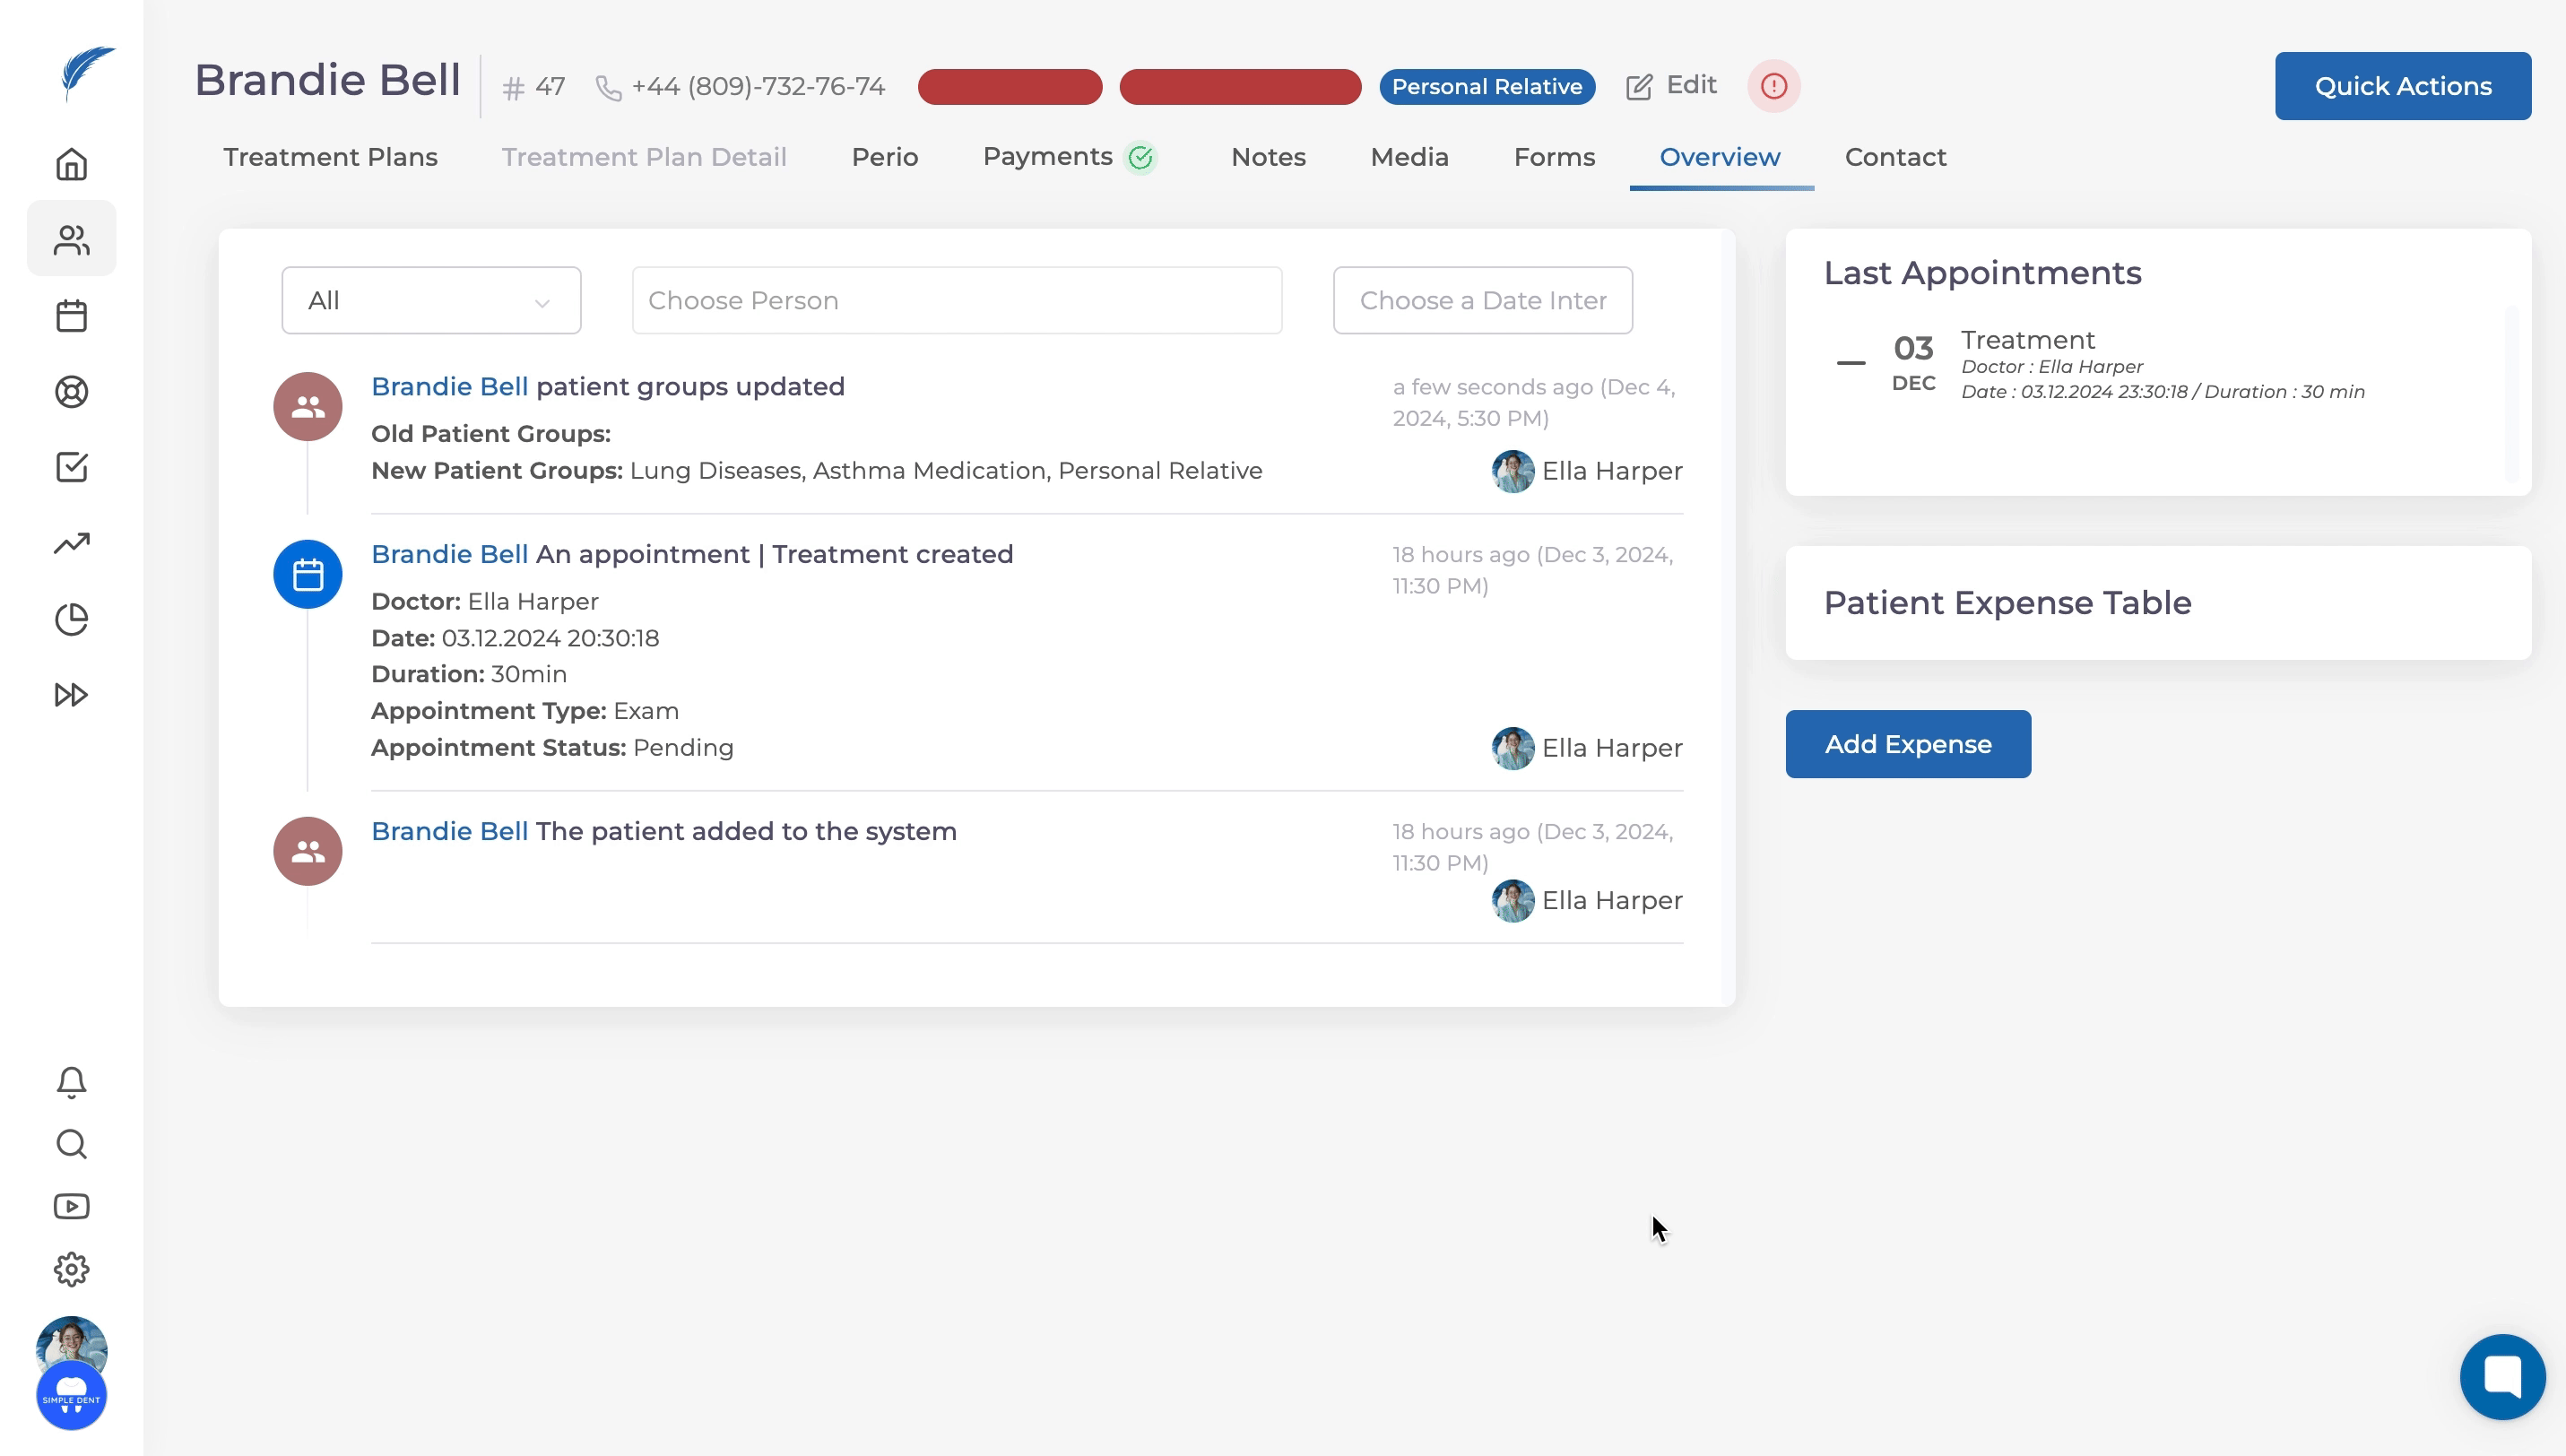Expand the All filter dropdown
This screenshot has height=1456, width=2566.
[x=431, y=300]
